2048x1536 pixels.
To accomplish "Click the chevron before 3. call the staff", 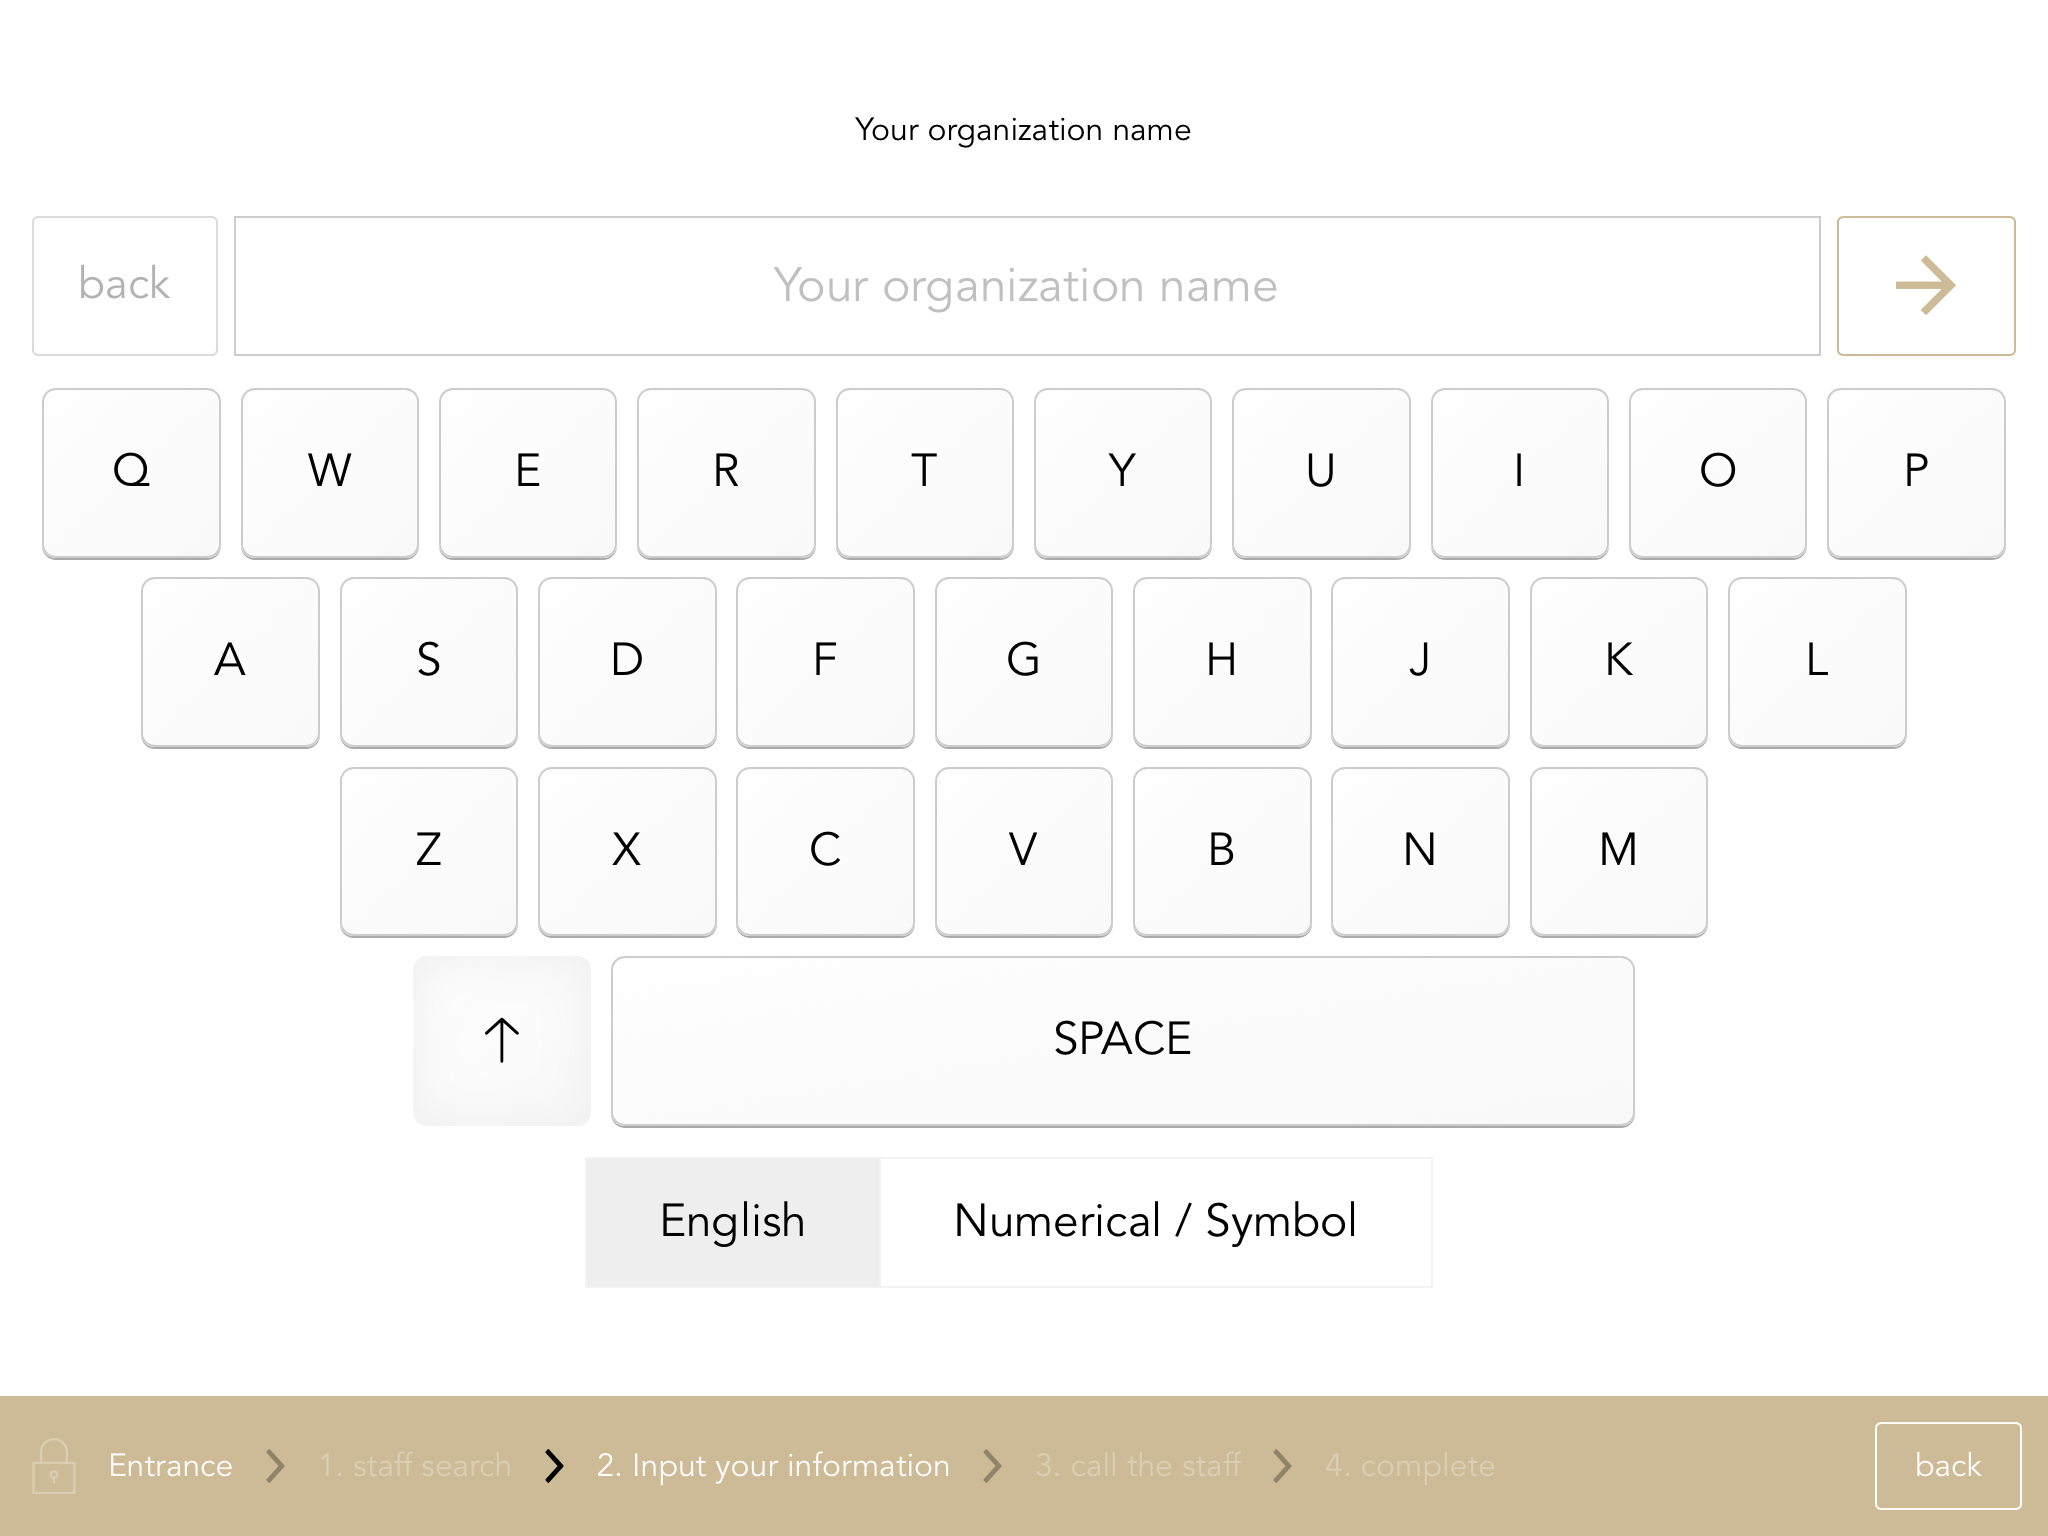I will click(991, 1465).
